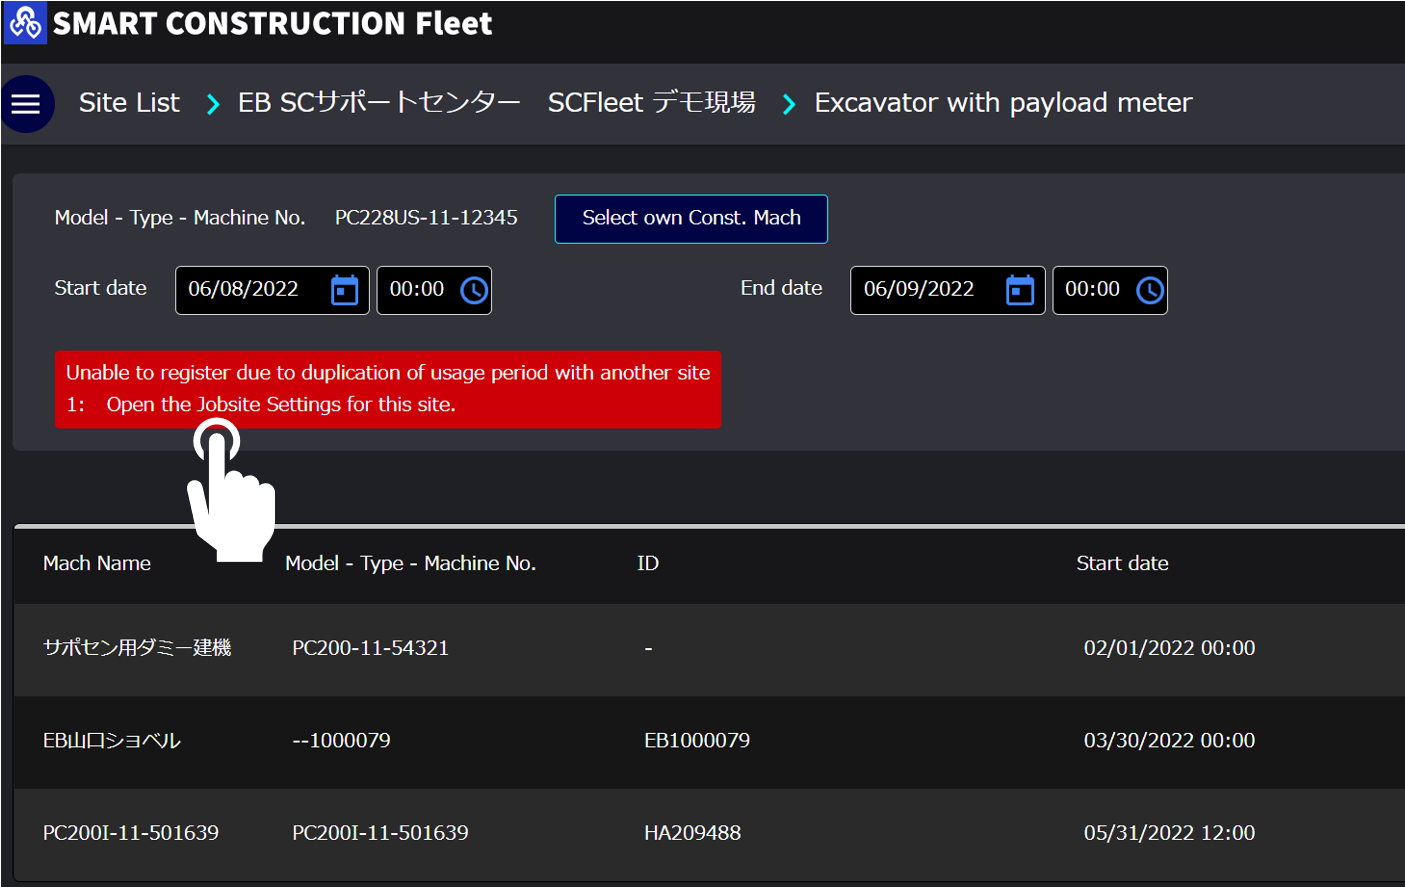Click the Smart Construction Fleet logo

[25, 22]
